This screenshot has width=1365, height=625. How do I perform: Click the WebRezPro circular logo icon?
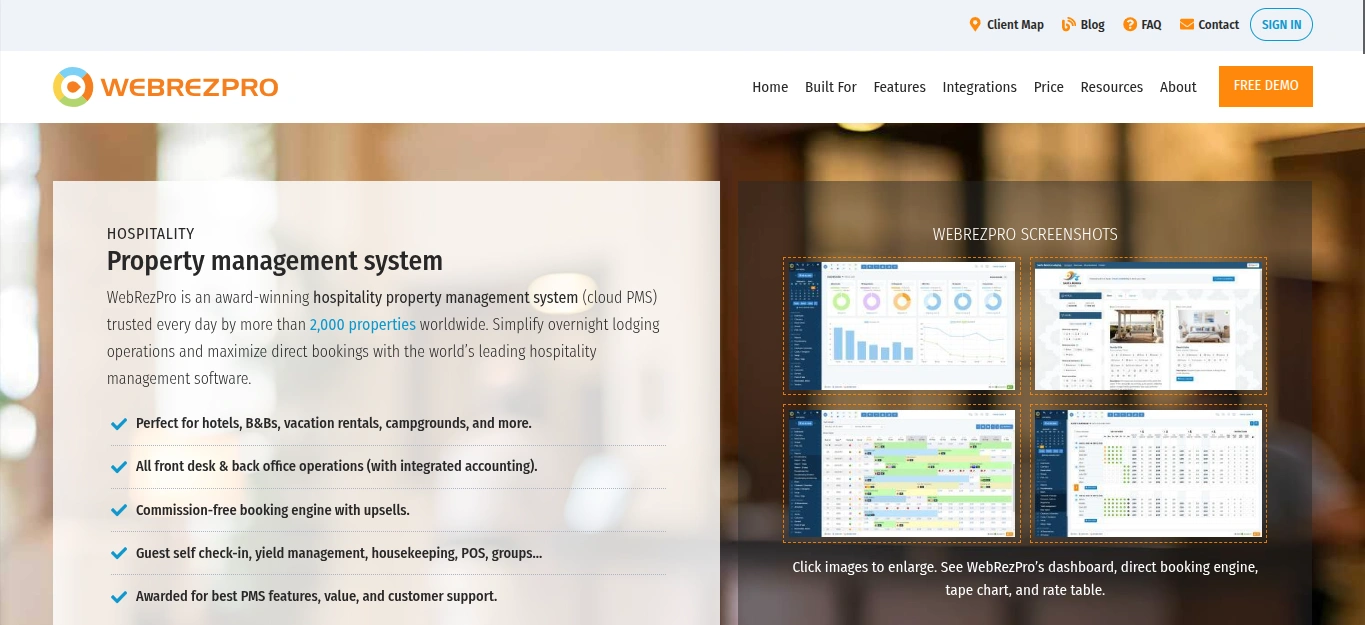coord(73,87)
